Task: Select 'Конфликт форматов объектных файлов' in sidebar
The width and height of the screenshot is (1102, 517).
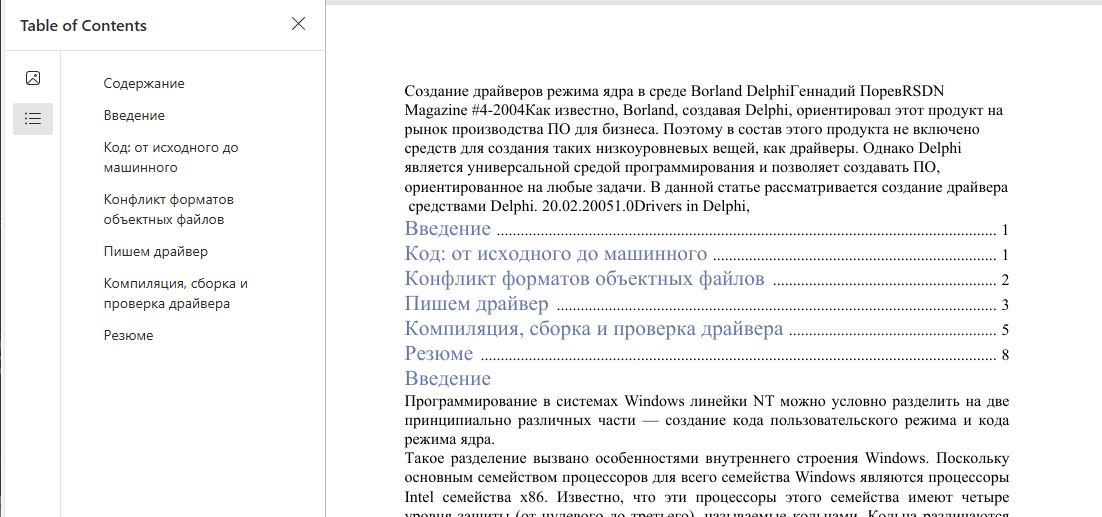Action: 168,209
